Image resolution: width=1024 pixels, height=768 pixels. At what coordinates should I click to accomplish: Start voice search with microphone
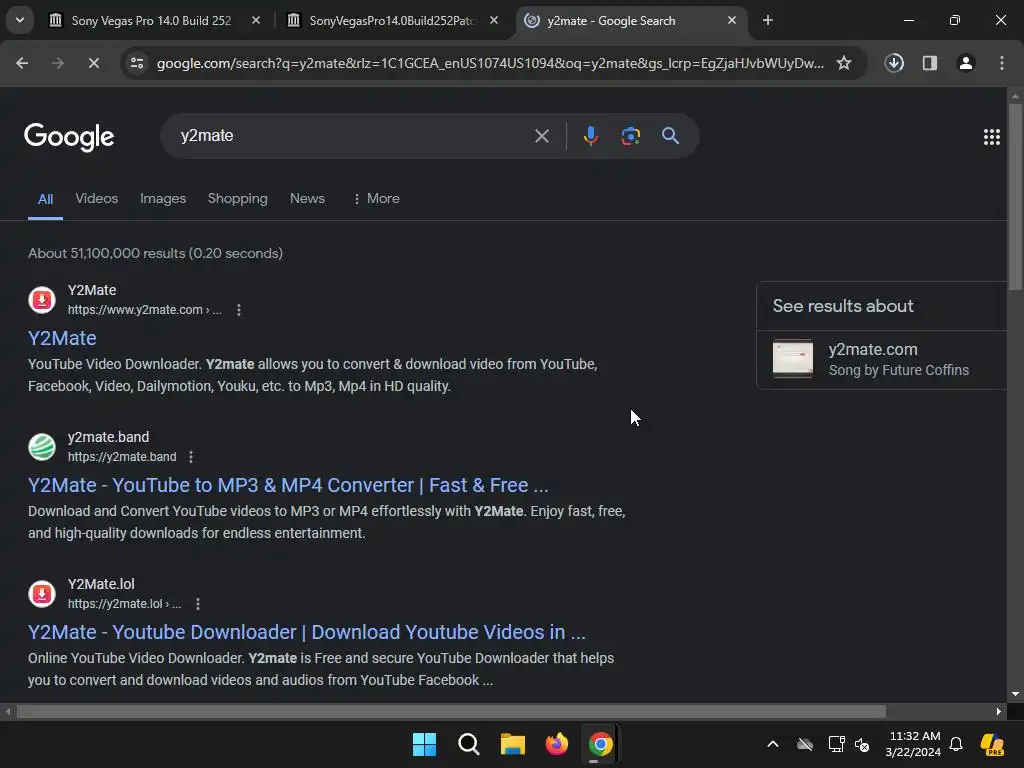click(x=590, y=136)
